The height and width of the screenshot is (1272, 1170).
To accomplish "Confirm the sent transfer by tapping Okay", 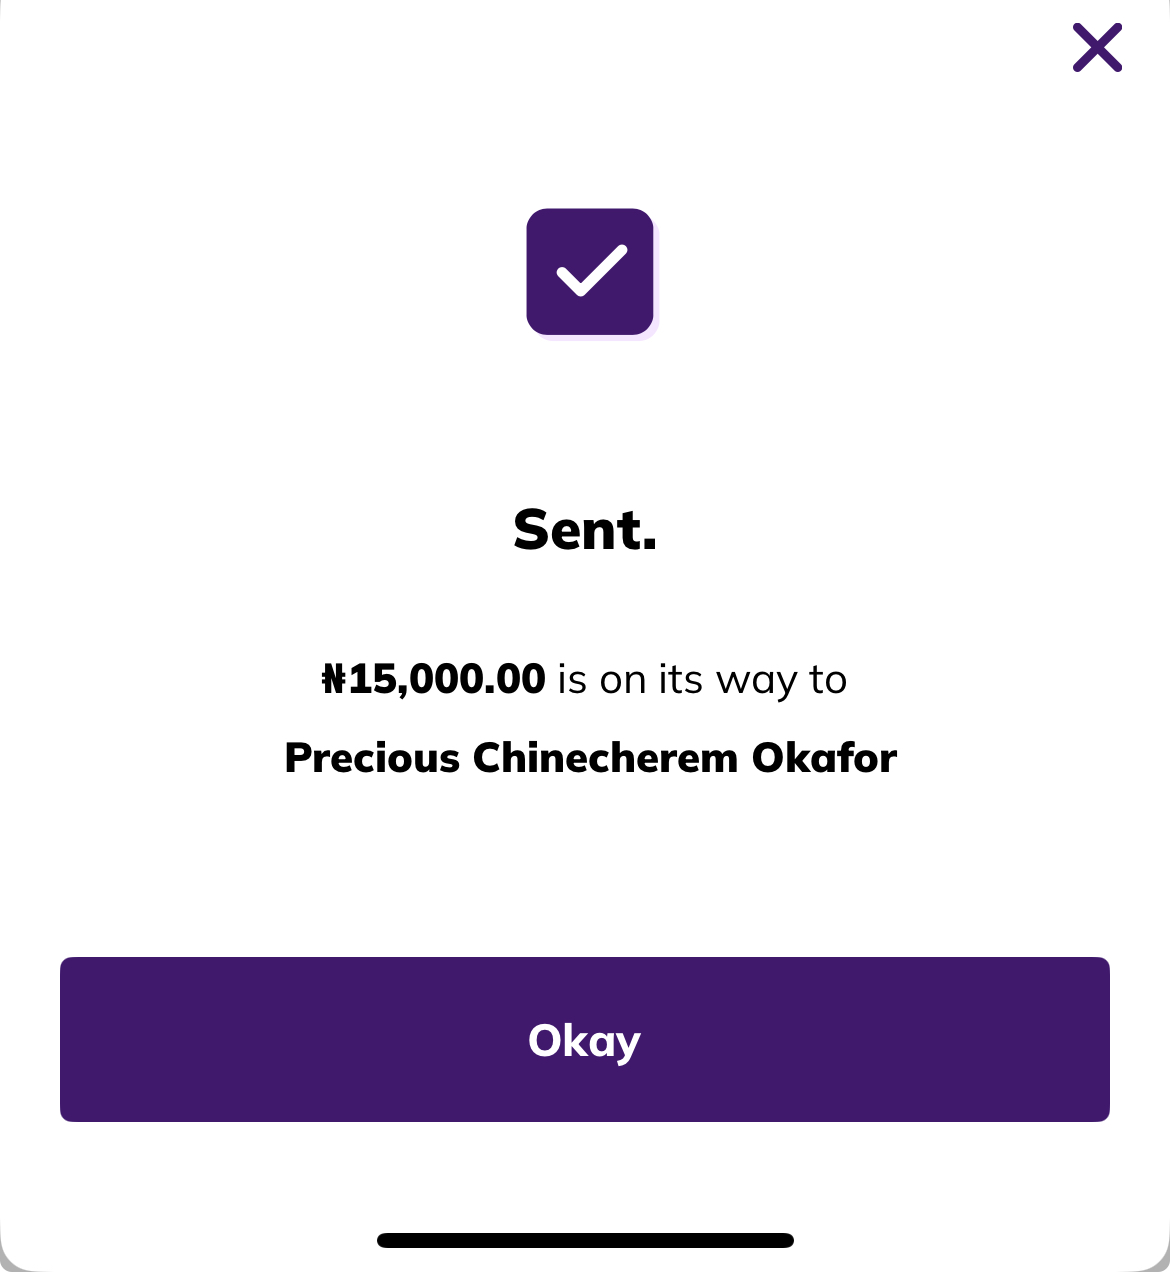I will click(x=585, y=1039).
